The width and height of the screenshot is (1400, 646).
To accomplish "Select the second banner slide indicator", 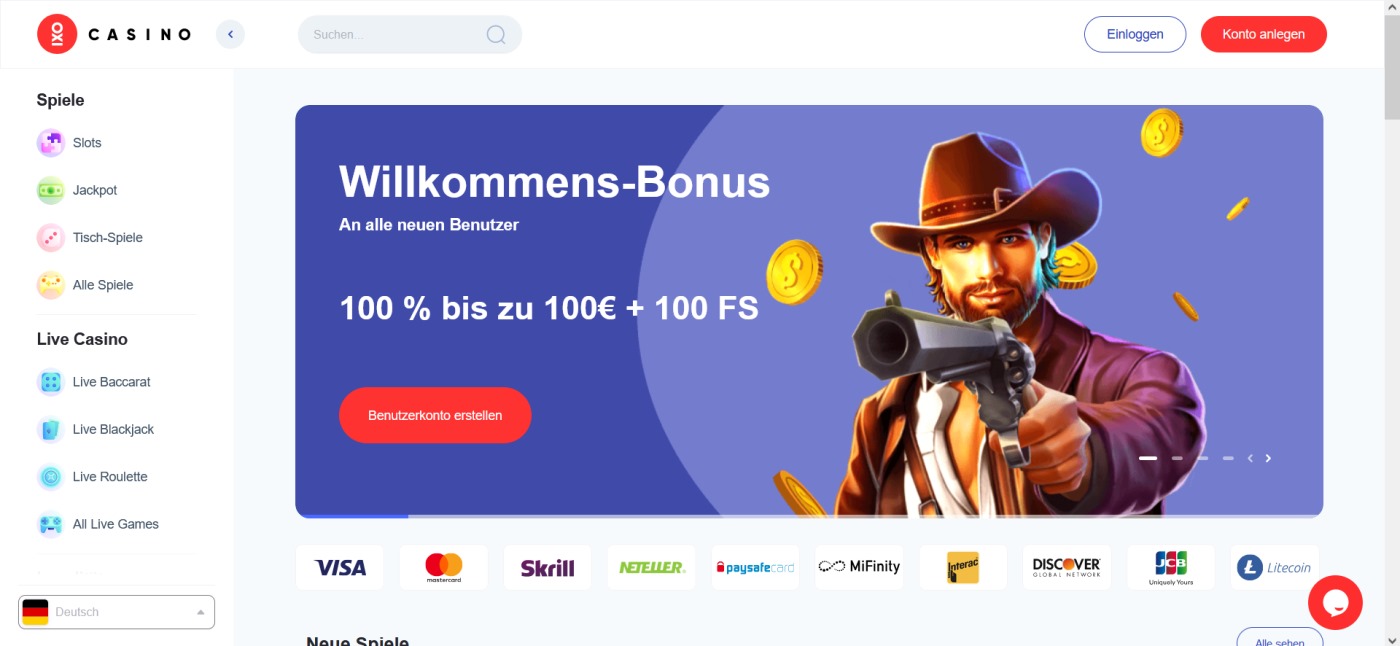I will [x=1177, y=458].
